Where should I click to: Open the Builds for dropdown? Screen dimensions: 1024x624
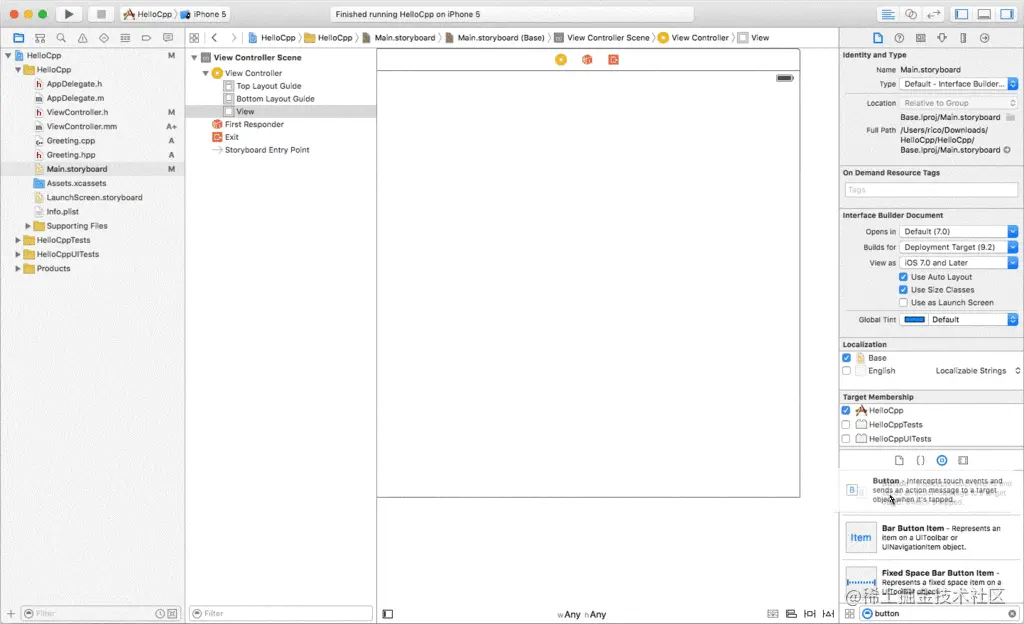(959, 247)
